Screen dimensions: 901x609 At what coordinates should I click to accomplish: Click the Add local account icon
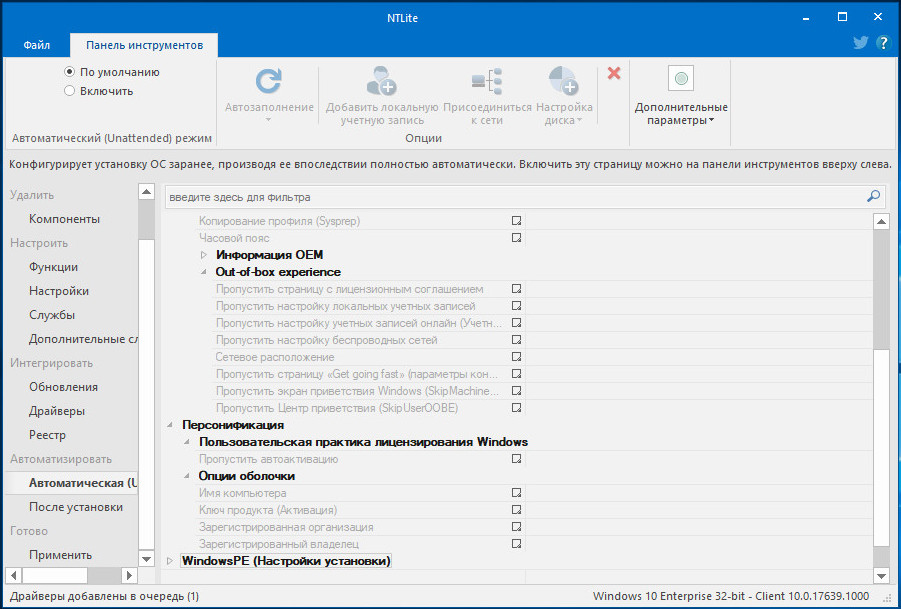coord(382,81)
